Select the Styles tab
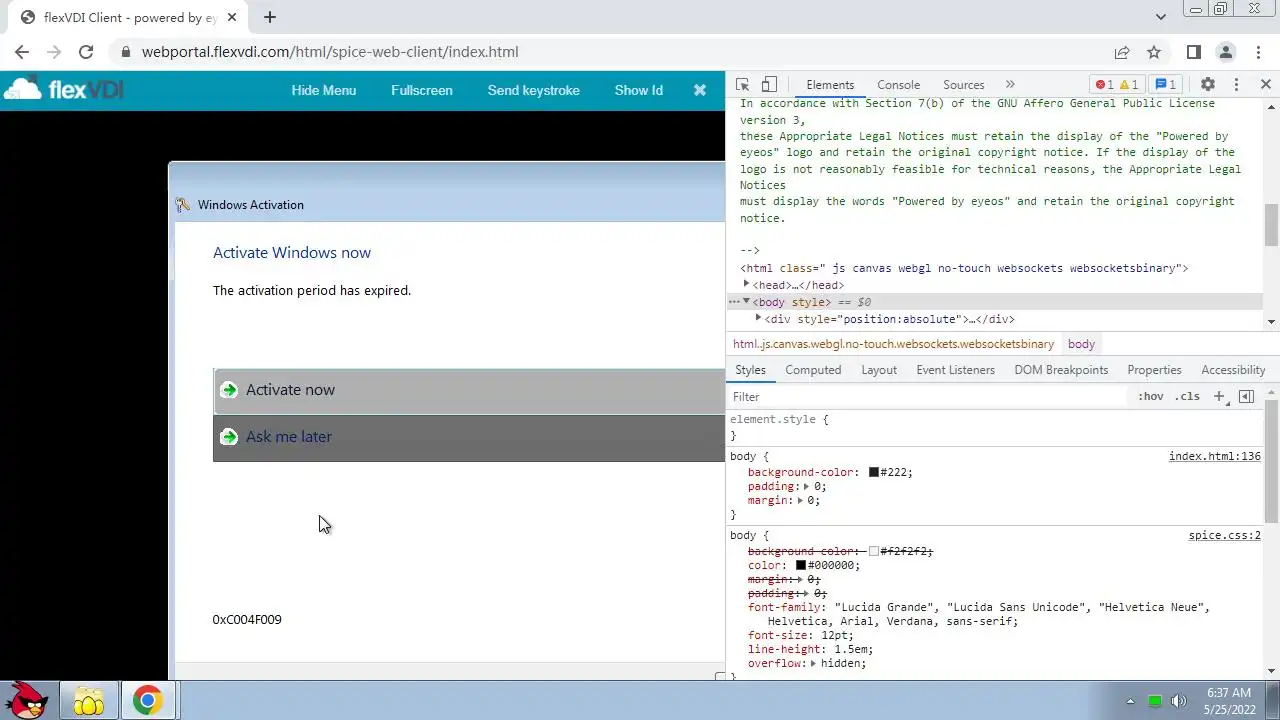Image resolution: width=1280 pixels, height=720 pixels. pos(750,370)
